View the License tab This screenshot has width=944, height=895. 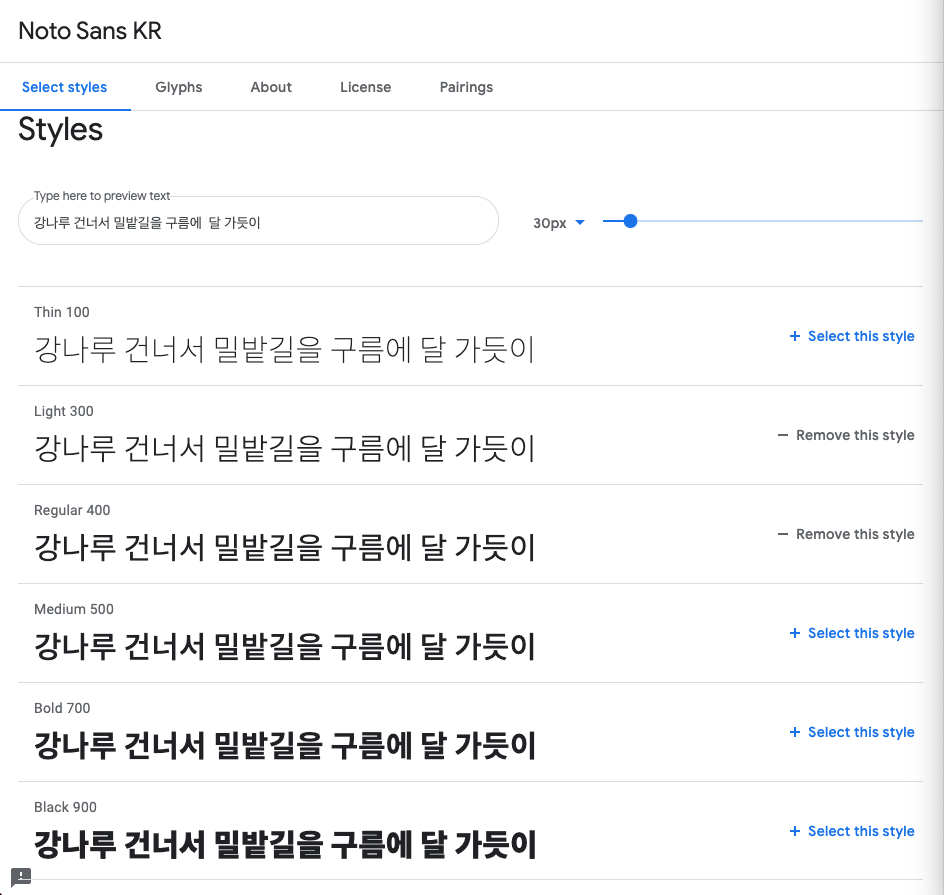point(365,87)
